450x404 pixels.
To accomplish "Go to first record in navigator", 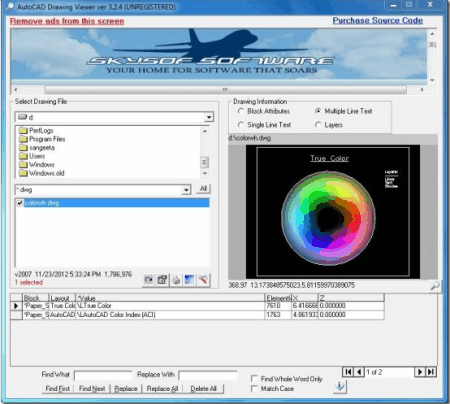I will click(x=348, y=372).
